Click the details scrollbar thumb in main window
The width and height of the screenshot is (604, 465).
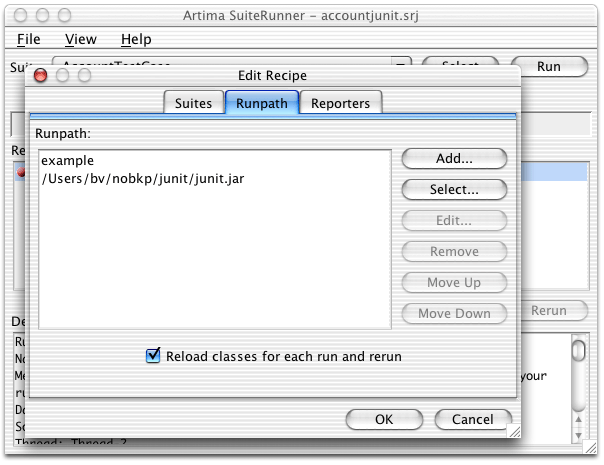click(578, 351)
